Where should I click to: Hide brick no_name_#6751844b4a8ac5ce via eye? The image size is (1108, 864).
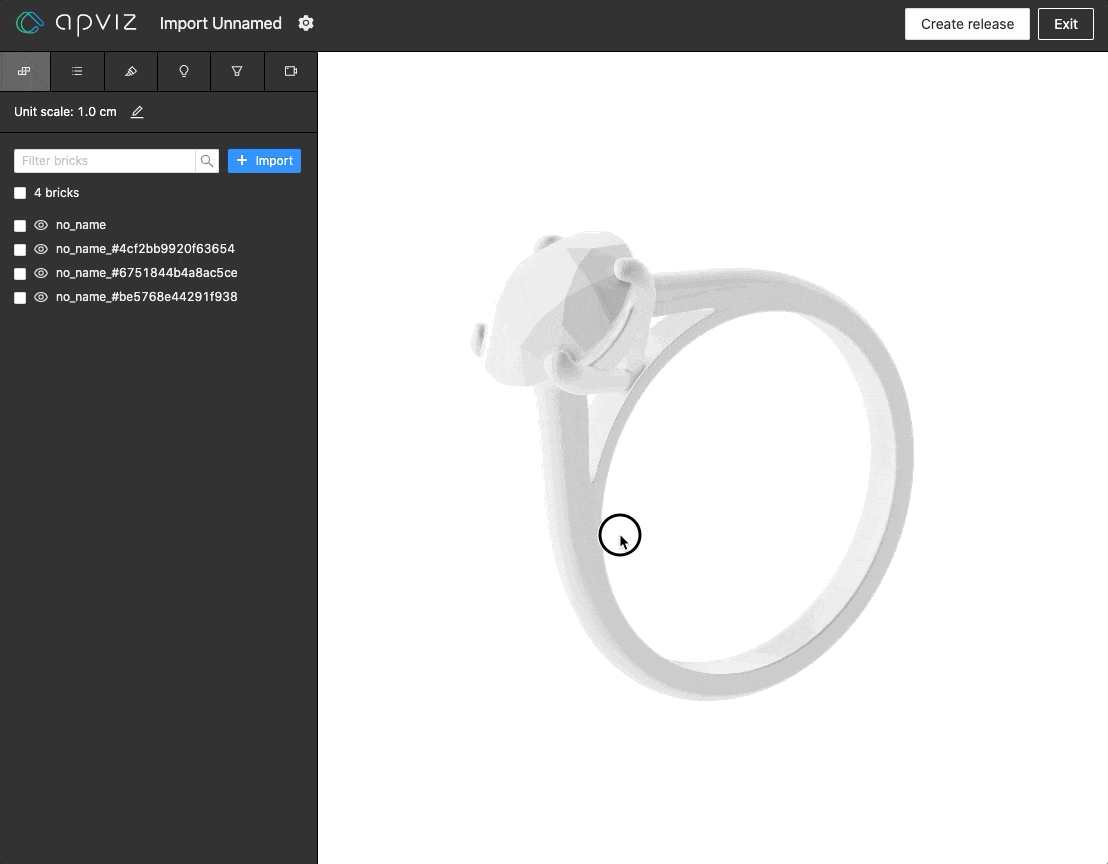point(41,273)
